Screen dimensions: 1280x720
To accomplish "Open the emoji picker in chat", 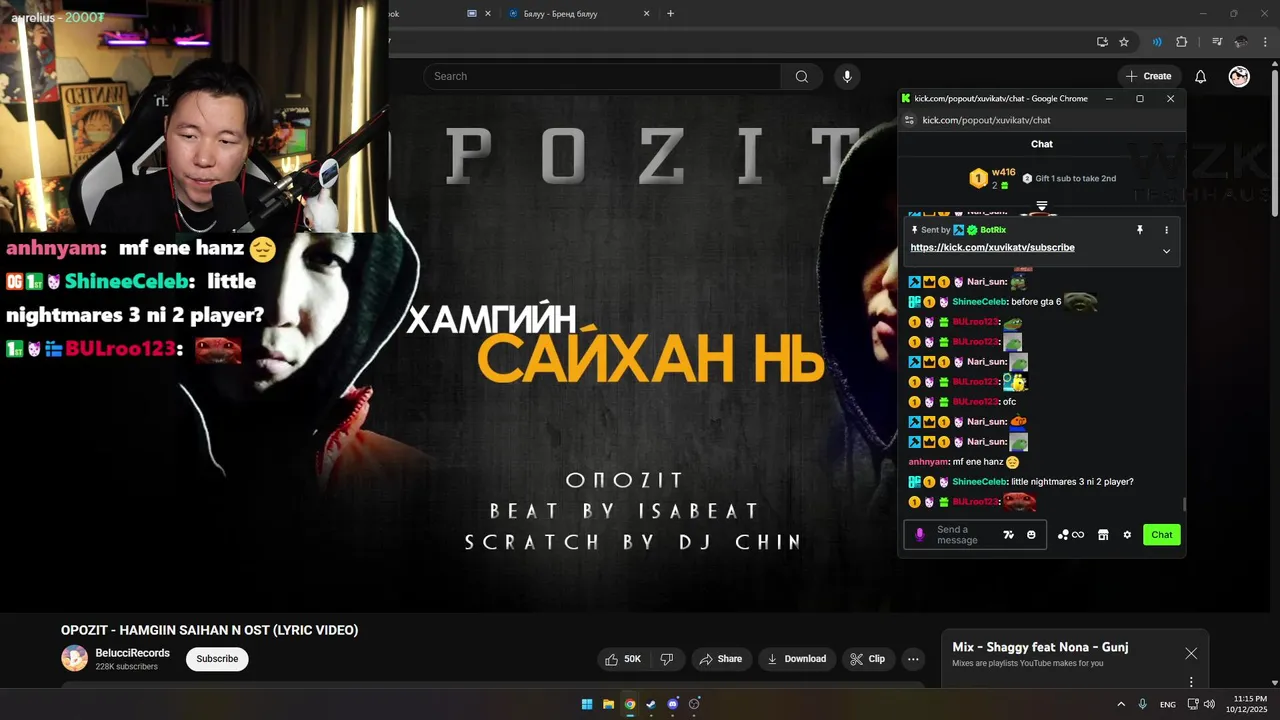I will (x=1031, y=535).
